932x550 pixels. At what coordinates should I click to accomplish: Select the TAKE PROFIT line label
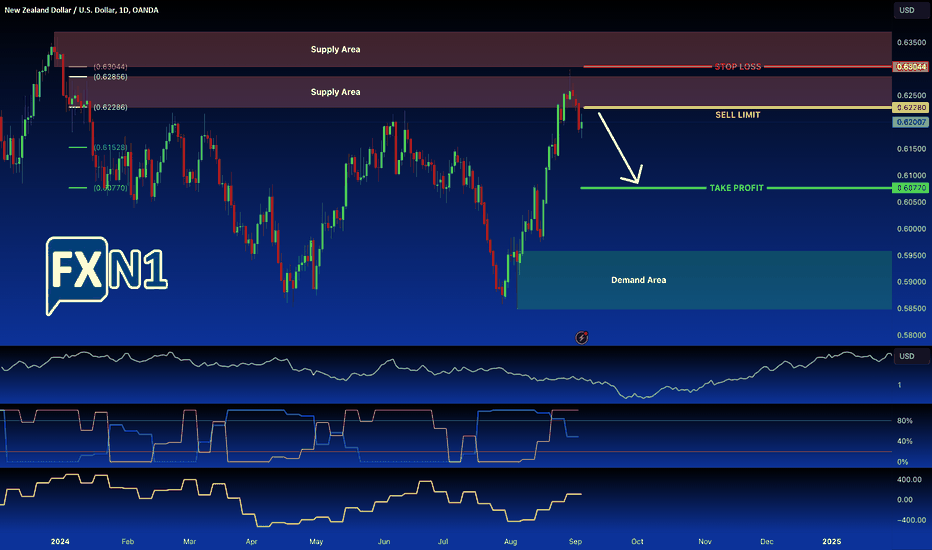736,188
